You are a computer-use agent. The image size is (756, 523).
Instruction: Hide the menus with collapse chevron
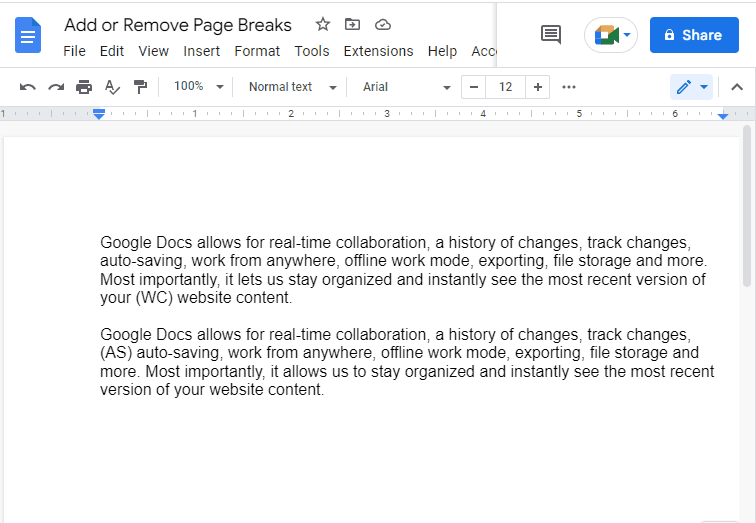pos(737,87)
